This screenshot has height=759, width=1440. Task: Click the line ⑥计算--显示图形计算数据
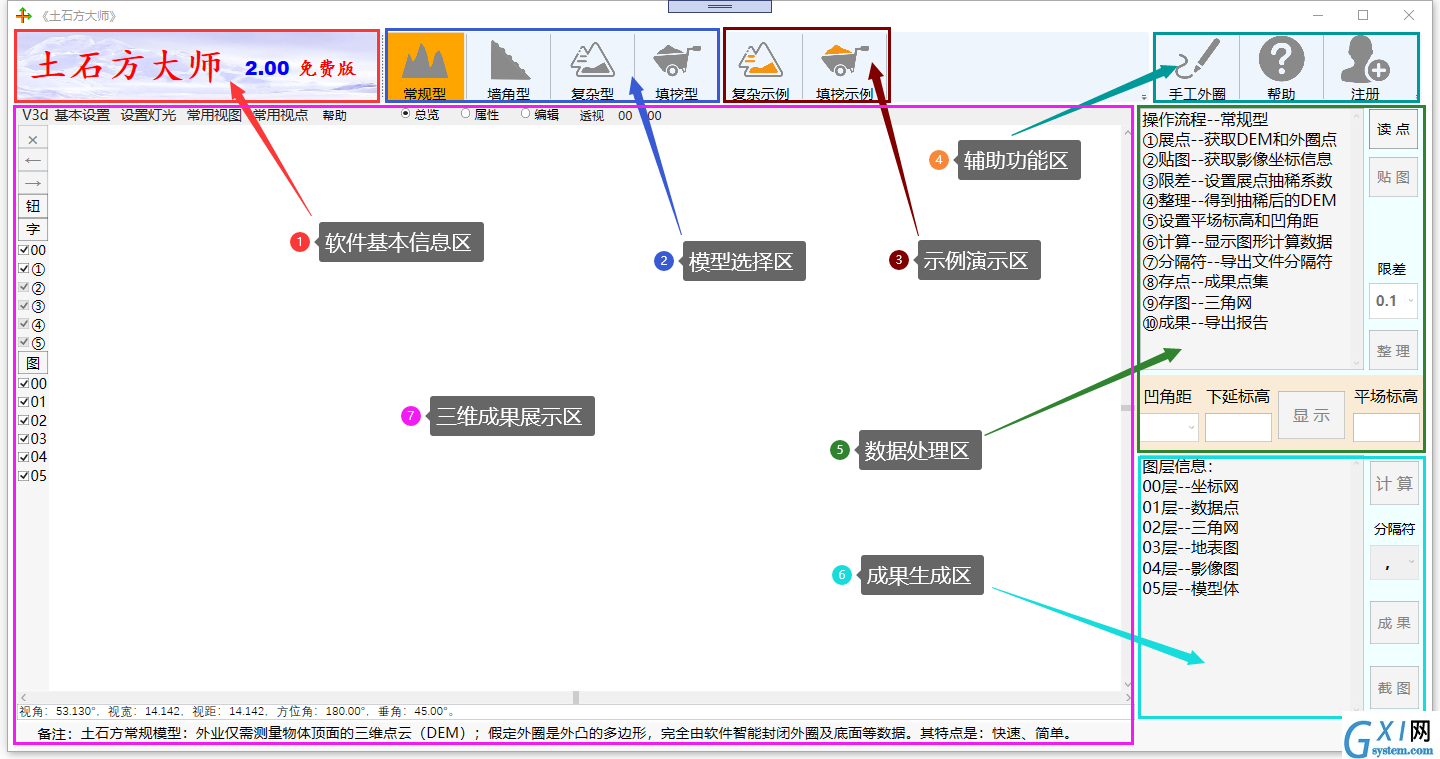click(x=1238, y=241)
